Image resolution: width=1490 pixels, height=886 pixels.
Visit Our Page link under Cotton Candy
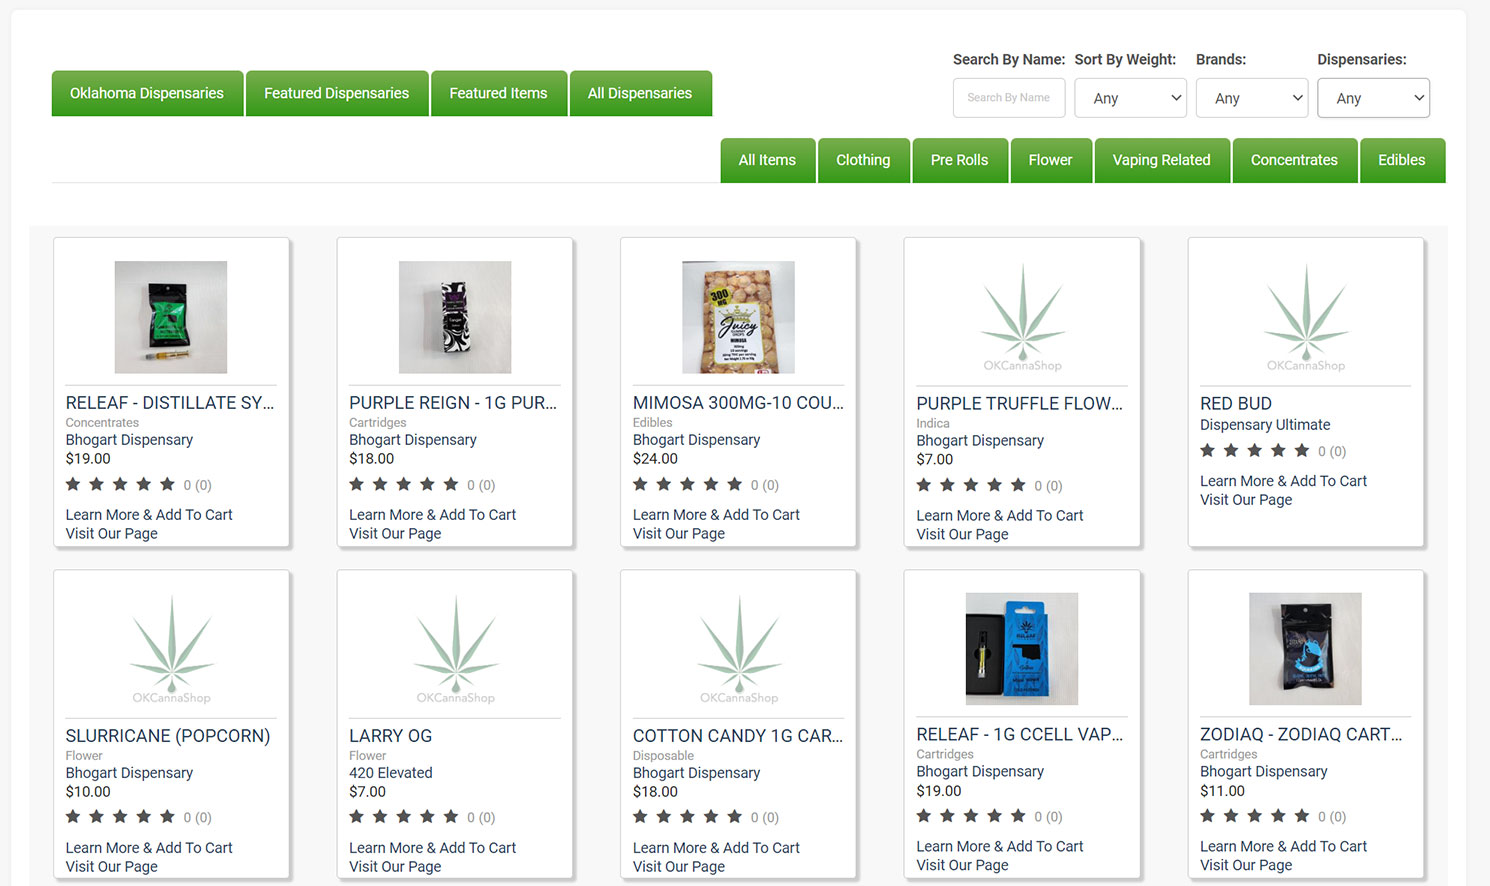pyautogui.click(x=679, y=867)
